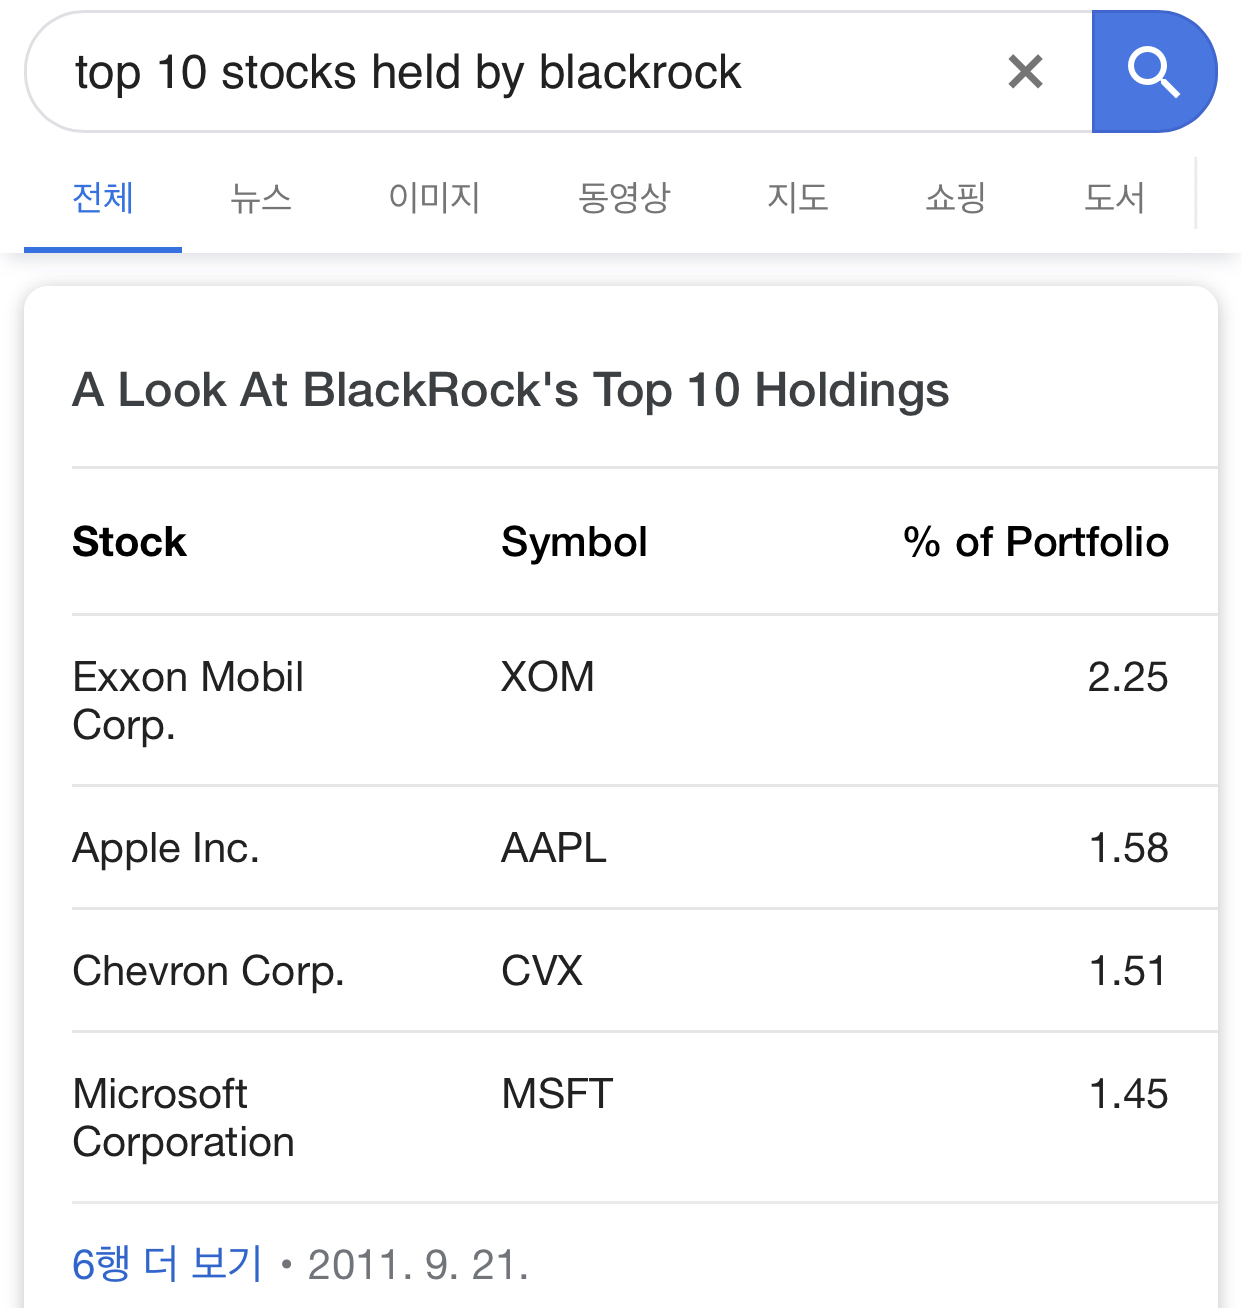Clear the search query with X icon

[x=1025, y=72]
